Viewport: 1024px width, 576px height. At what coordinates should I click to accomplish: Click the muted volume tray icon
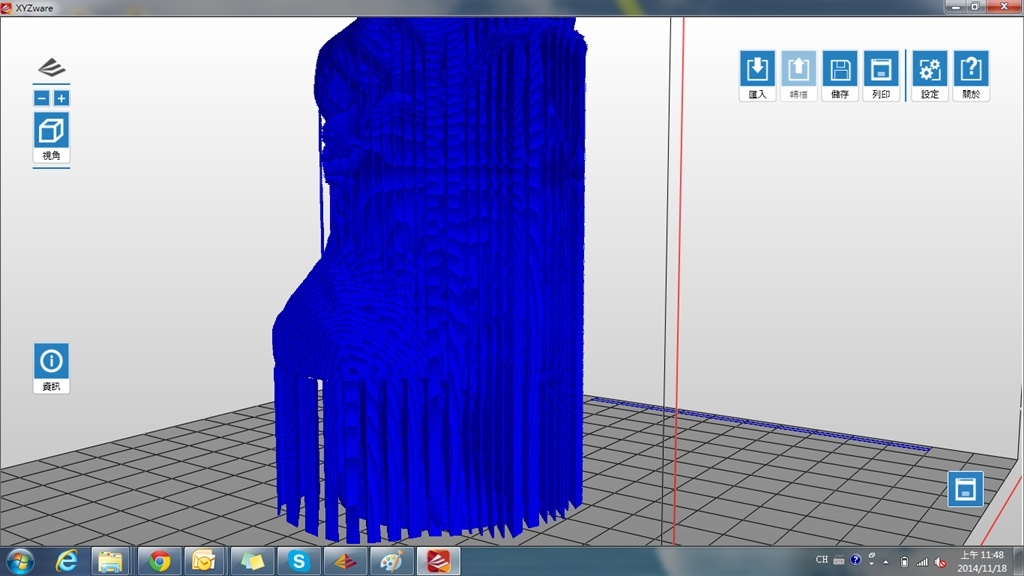(940, 562)
